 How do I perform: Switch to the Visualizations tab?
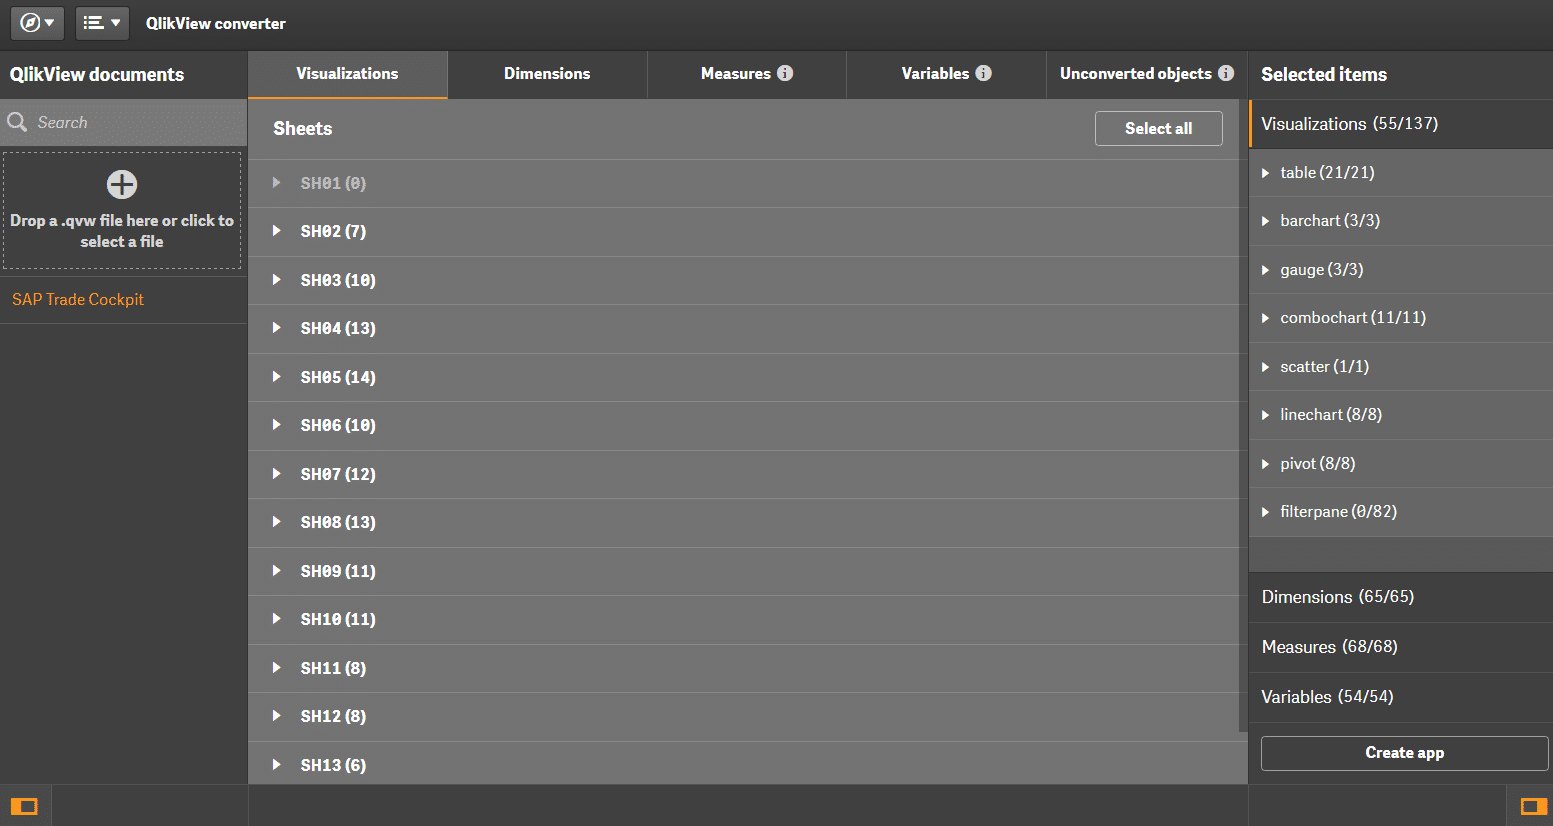(x=347, y=74)
